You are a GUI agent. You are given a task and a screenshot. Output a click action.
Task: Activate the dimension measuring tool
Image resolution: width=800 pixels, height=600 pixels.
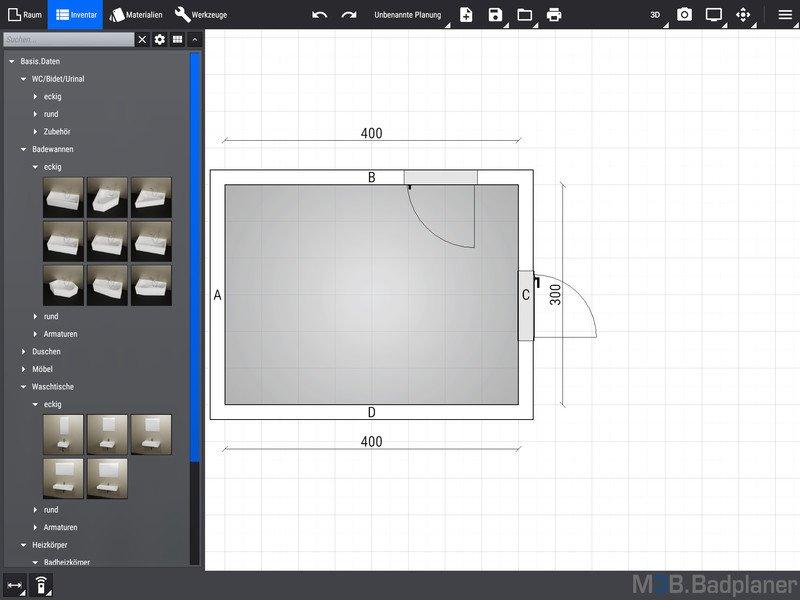pos(14,585)
